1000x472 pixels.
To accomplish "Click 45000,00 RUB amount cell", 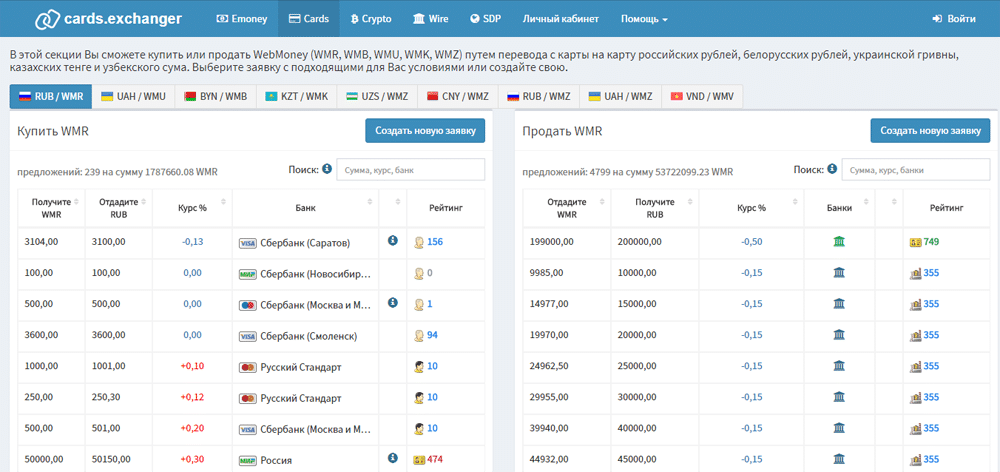I will (x=655, y=459).
